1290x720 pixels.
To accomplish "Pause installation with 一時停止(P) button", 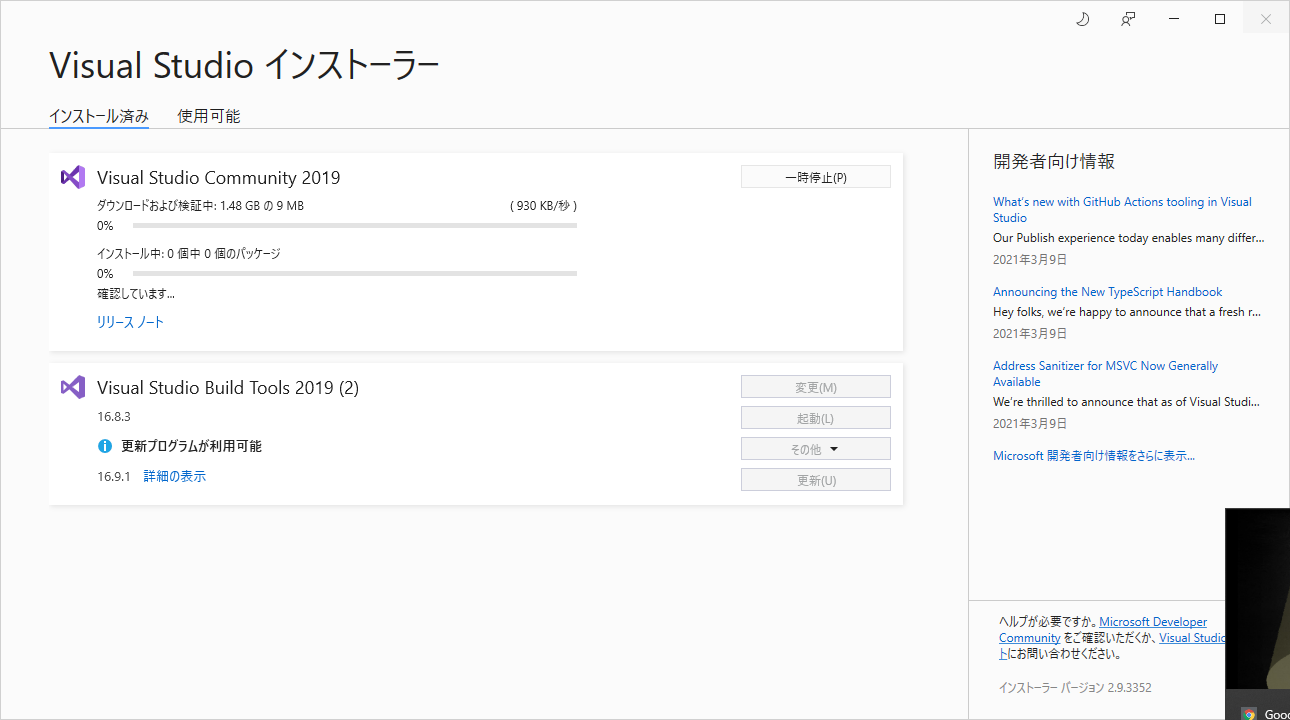I will [x=816, y=177].
